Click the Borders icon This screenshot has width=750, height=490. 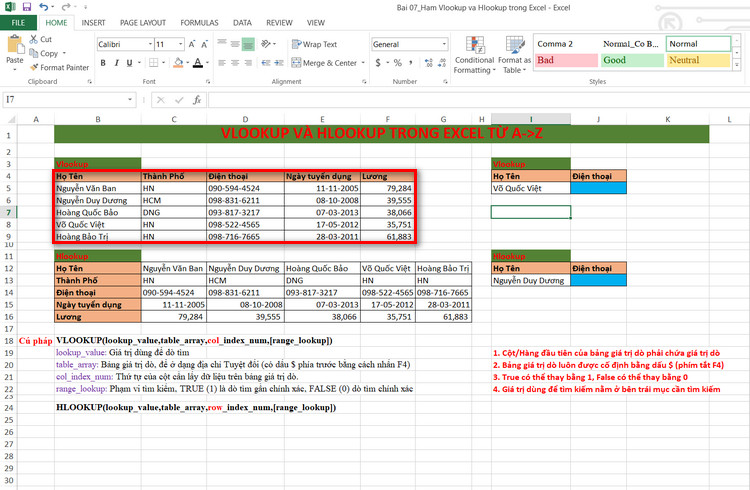[x=153, y=63]
